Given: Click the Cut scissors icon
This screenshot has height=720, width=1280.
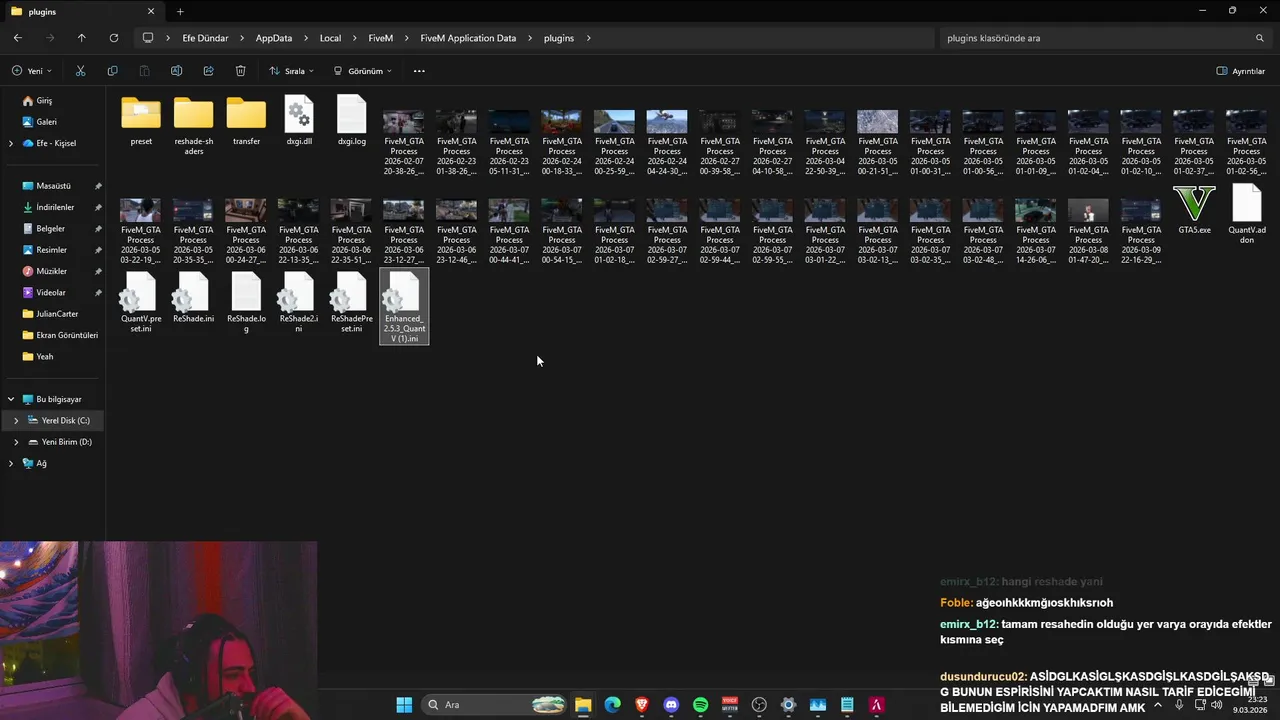Looking at the screenshot, I should click(80, 71).
